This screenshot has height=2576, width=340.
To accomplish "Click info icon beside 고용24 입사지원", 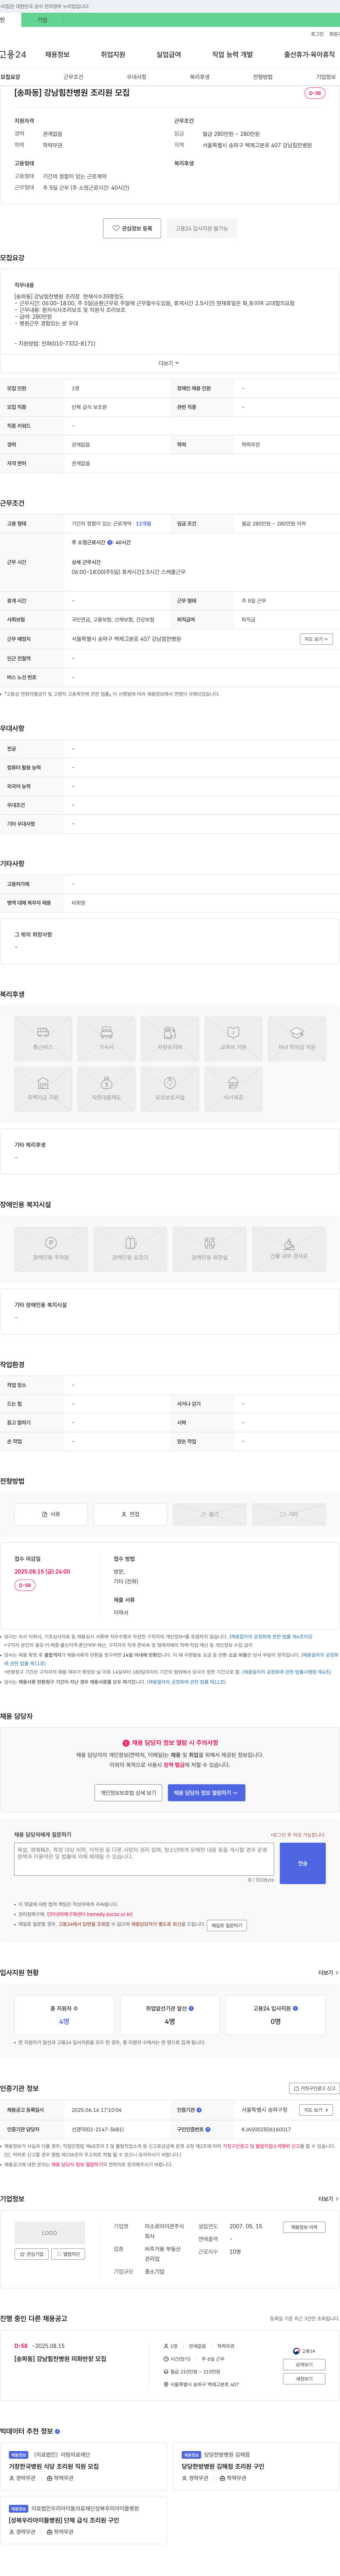I will 295,2008.
